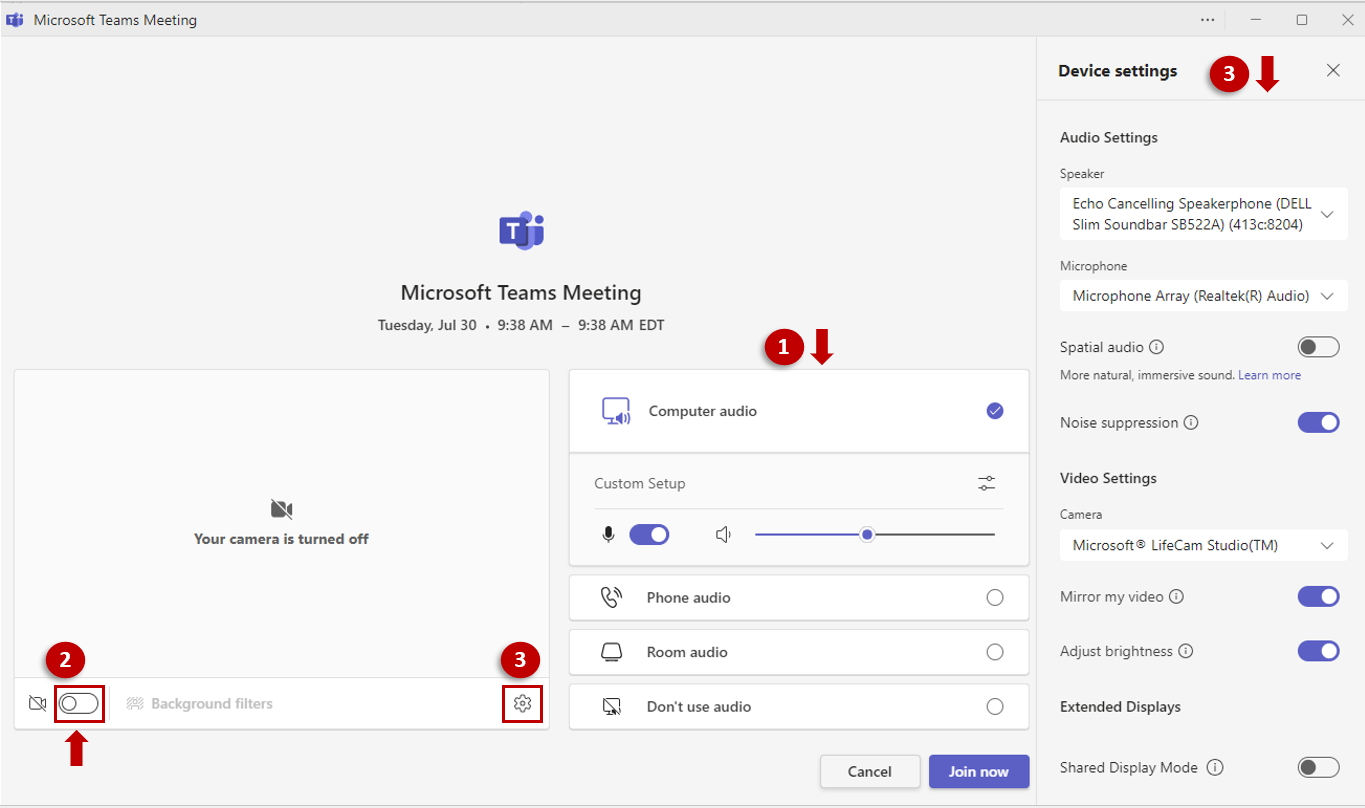
Task: Open the Camera selection dropdown
Action: tap(1203, 546)
